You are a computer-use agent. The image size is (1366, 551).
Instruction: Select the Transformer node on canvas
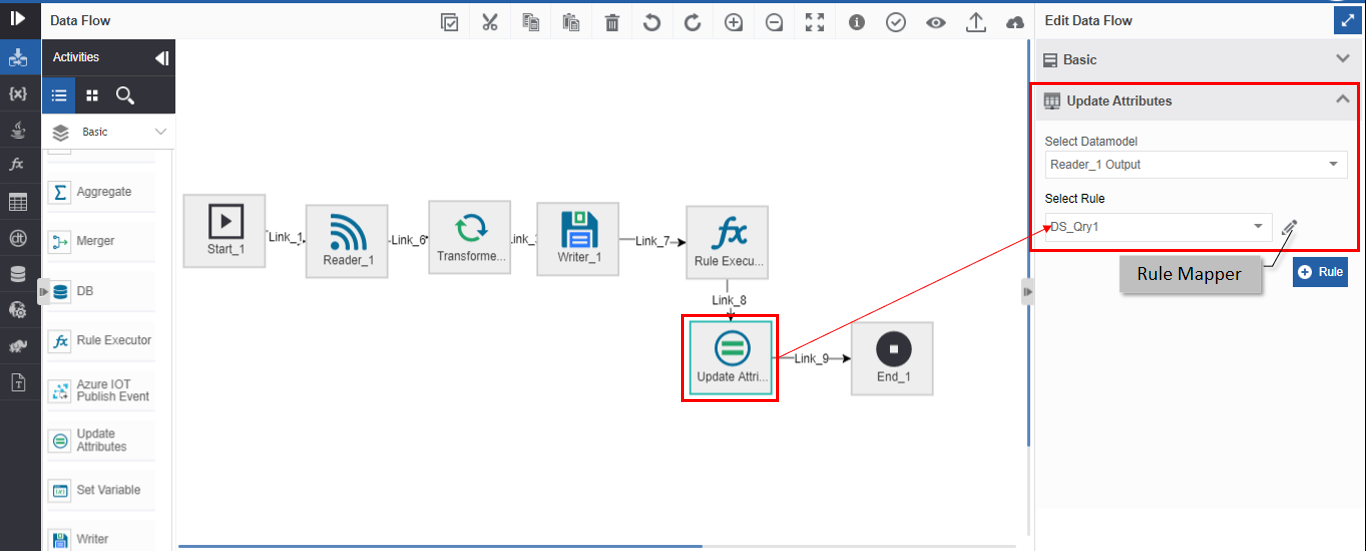pos(470,237)
